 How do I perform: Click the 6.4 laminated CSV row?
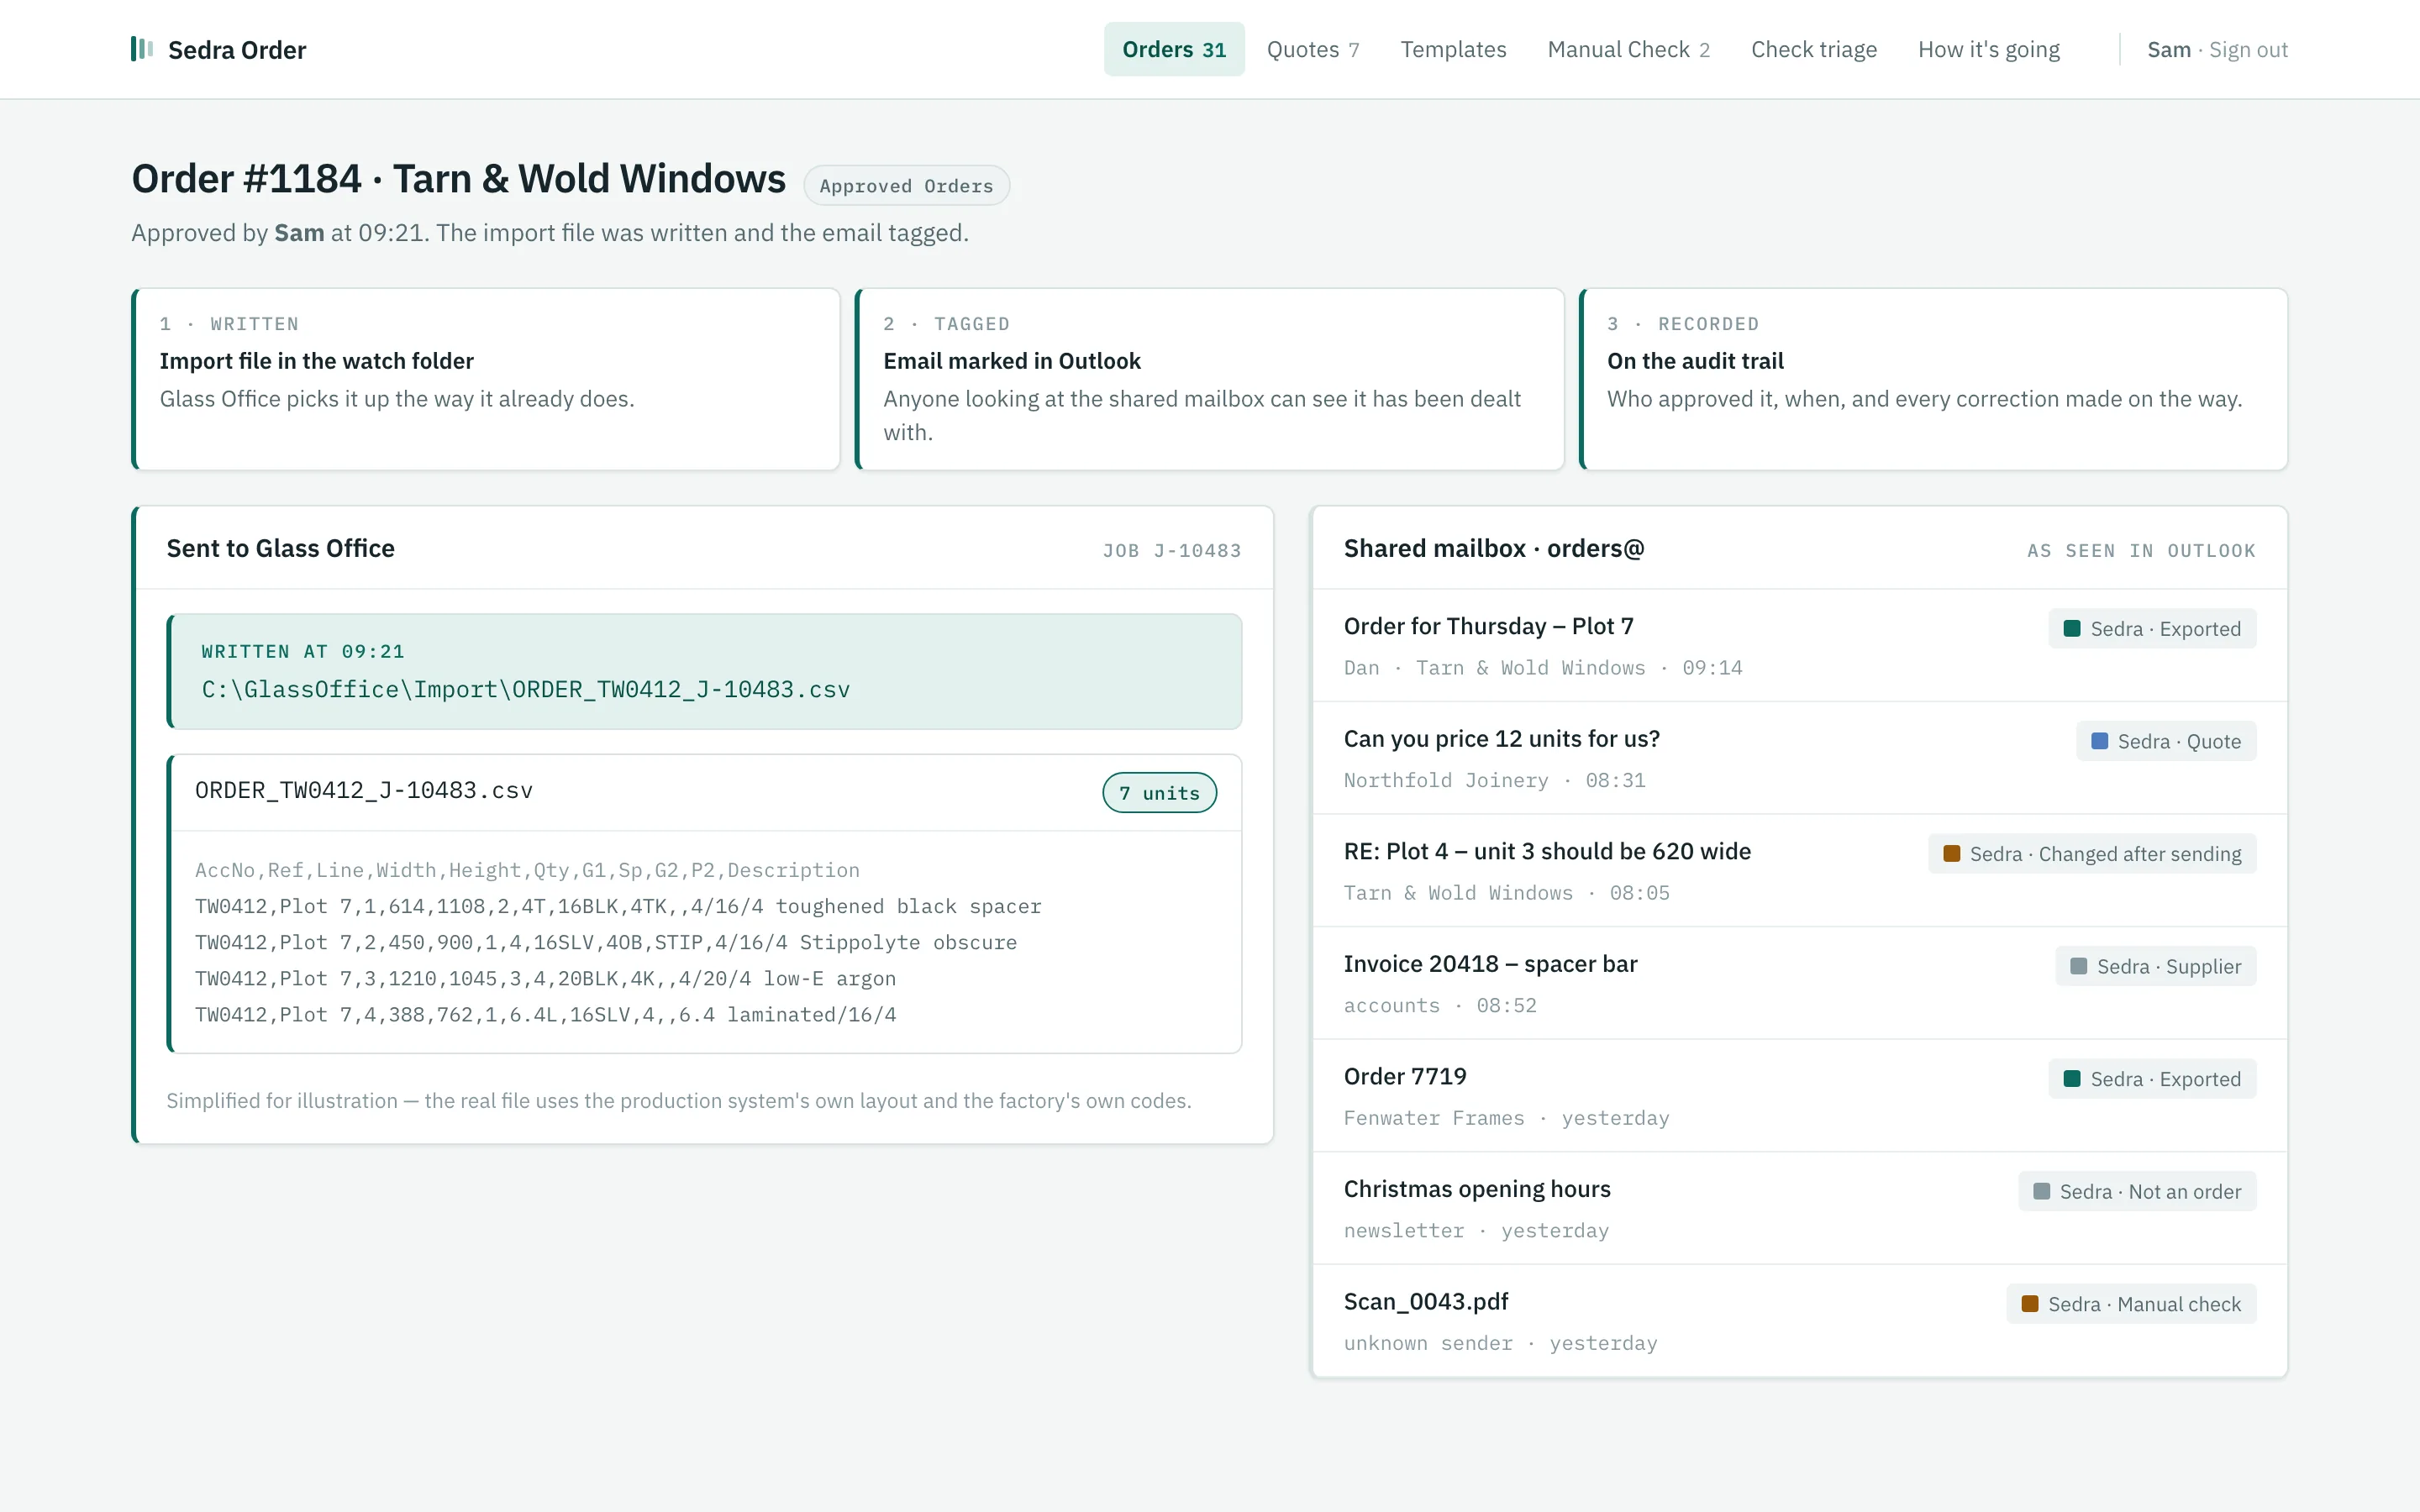click(545, 1014)
